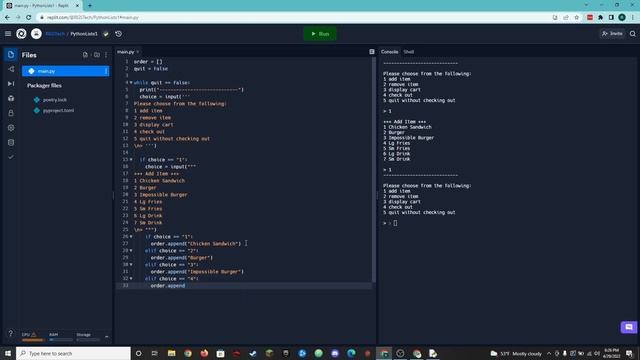640x360 pixels.
Task: Reload the browser page
Action: coord(29,18)
